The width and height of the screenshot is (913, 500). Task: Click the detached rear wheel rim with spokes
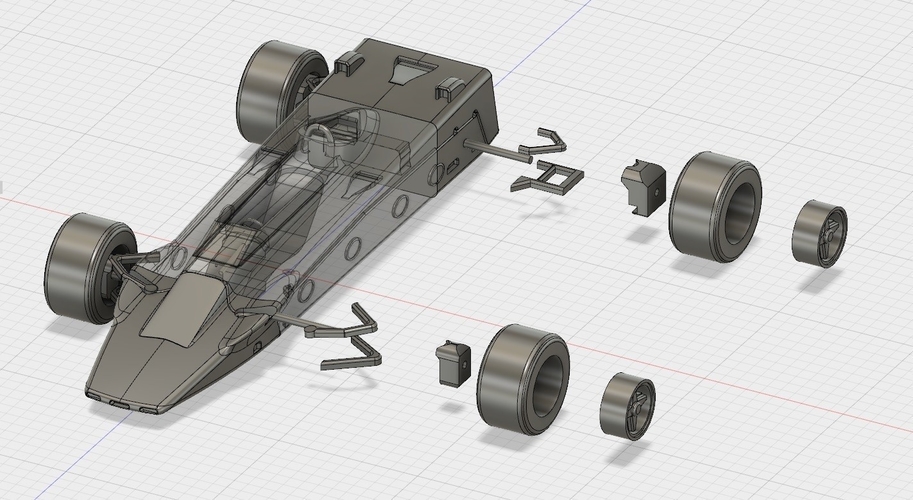click(819, 233)
